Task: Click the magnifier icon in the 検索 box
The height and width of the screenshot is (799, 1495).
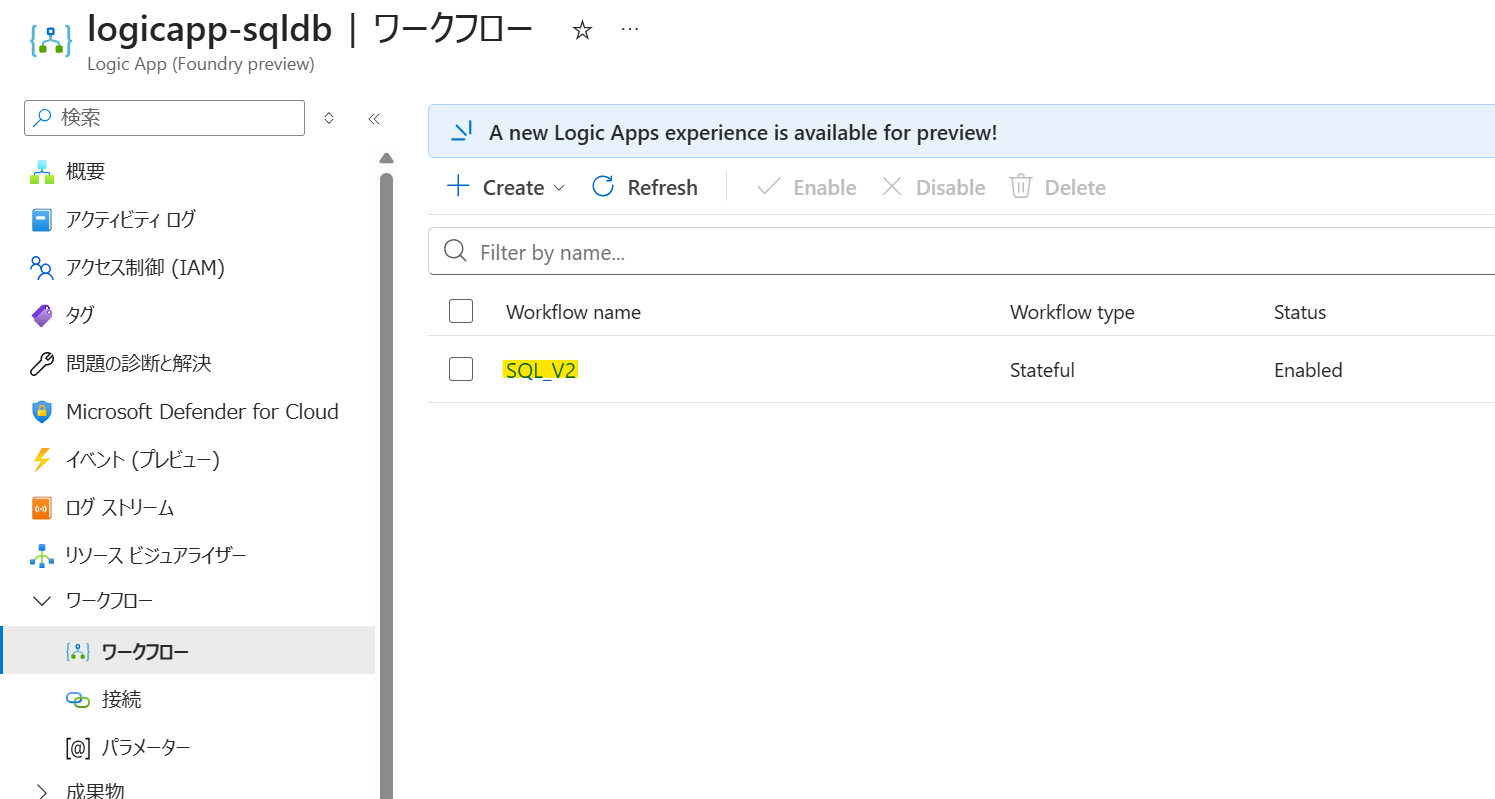Action: coord(42,118)
